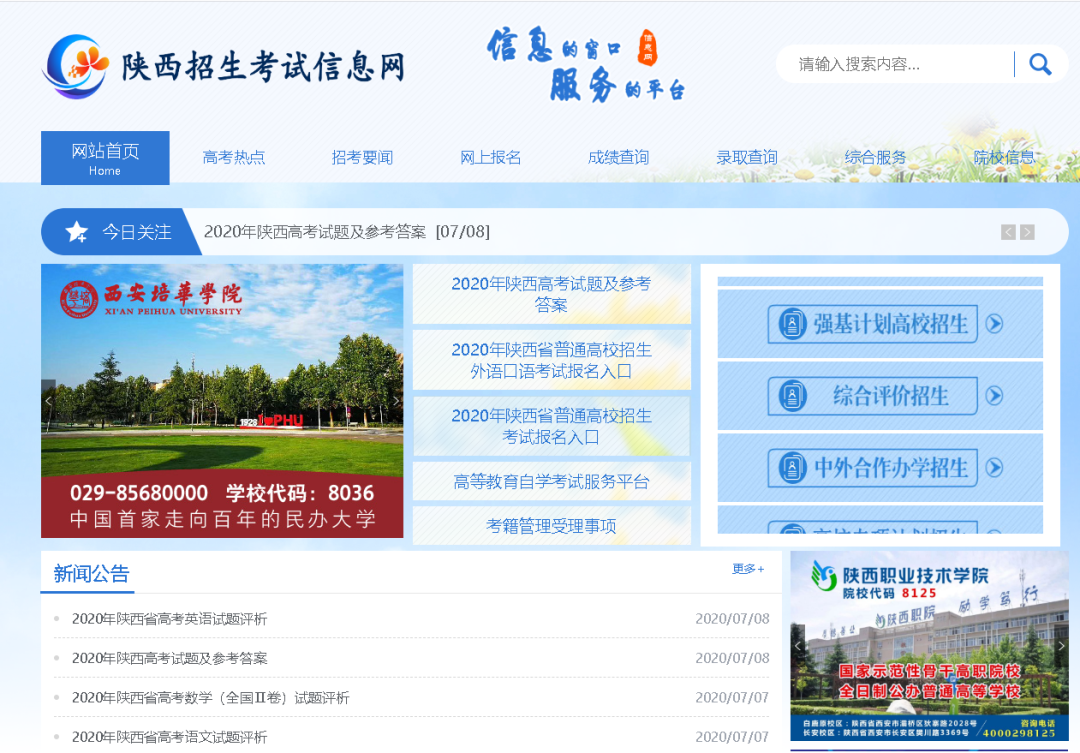The image size is (1080, 753).
Task: Click the document icon on 中外合作办学招生 button
Action: pos(794,467)
